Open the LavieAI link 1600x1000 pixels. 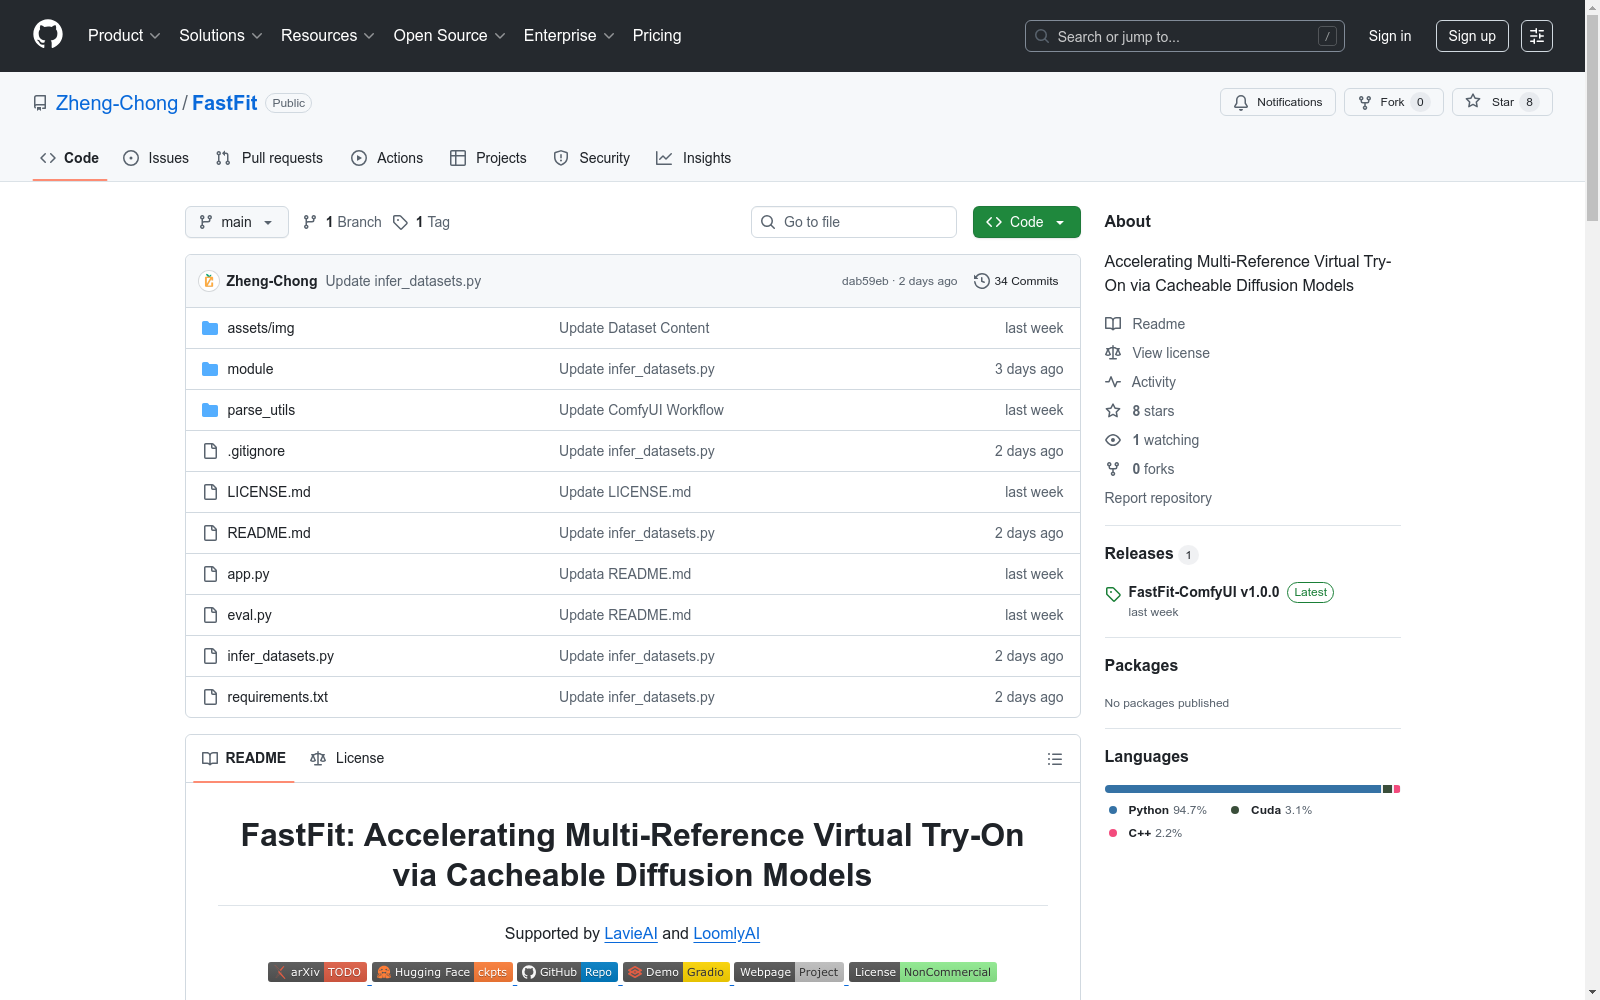pyautogui.click(x=631, y=933)
